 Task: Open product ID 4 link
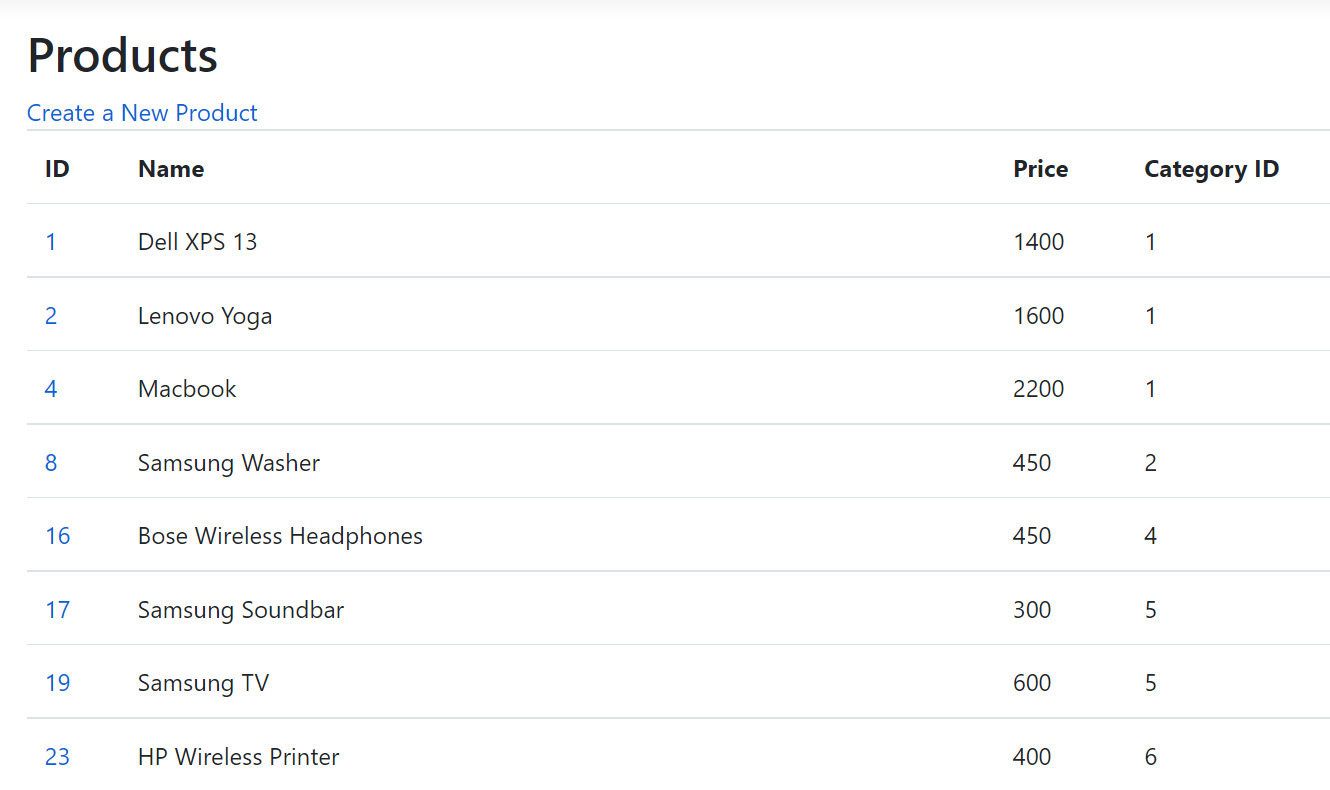pos(51,389)
